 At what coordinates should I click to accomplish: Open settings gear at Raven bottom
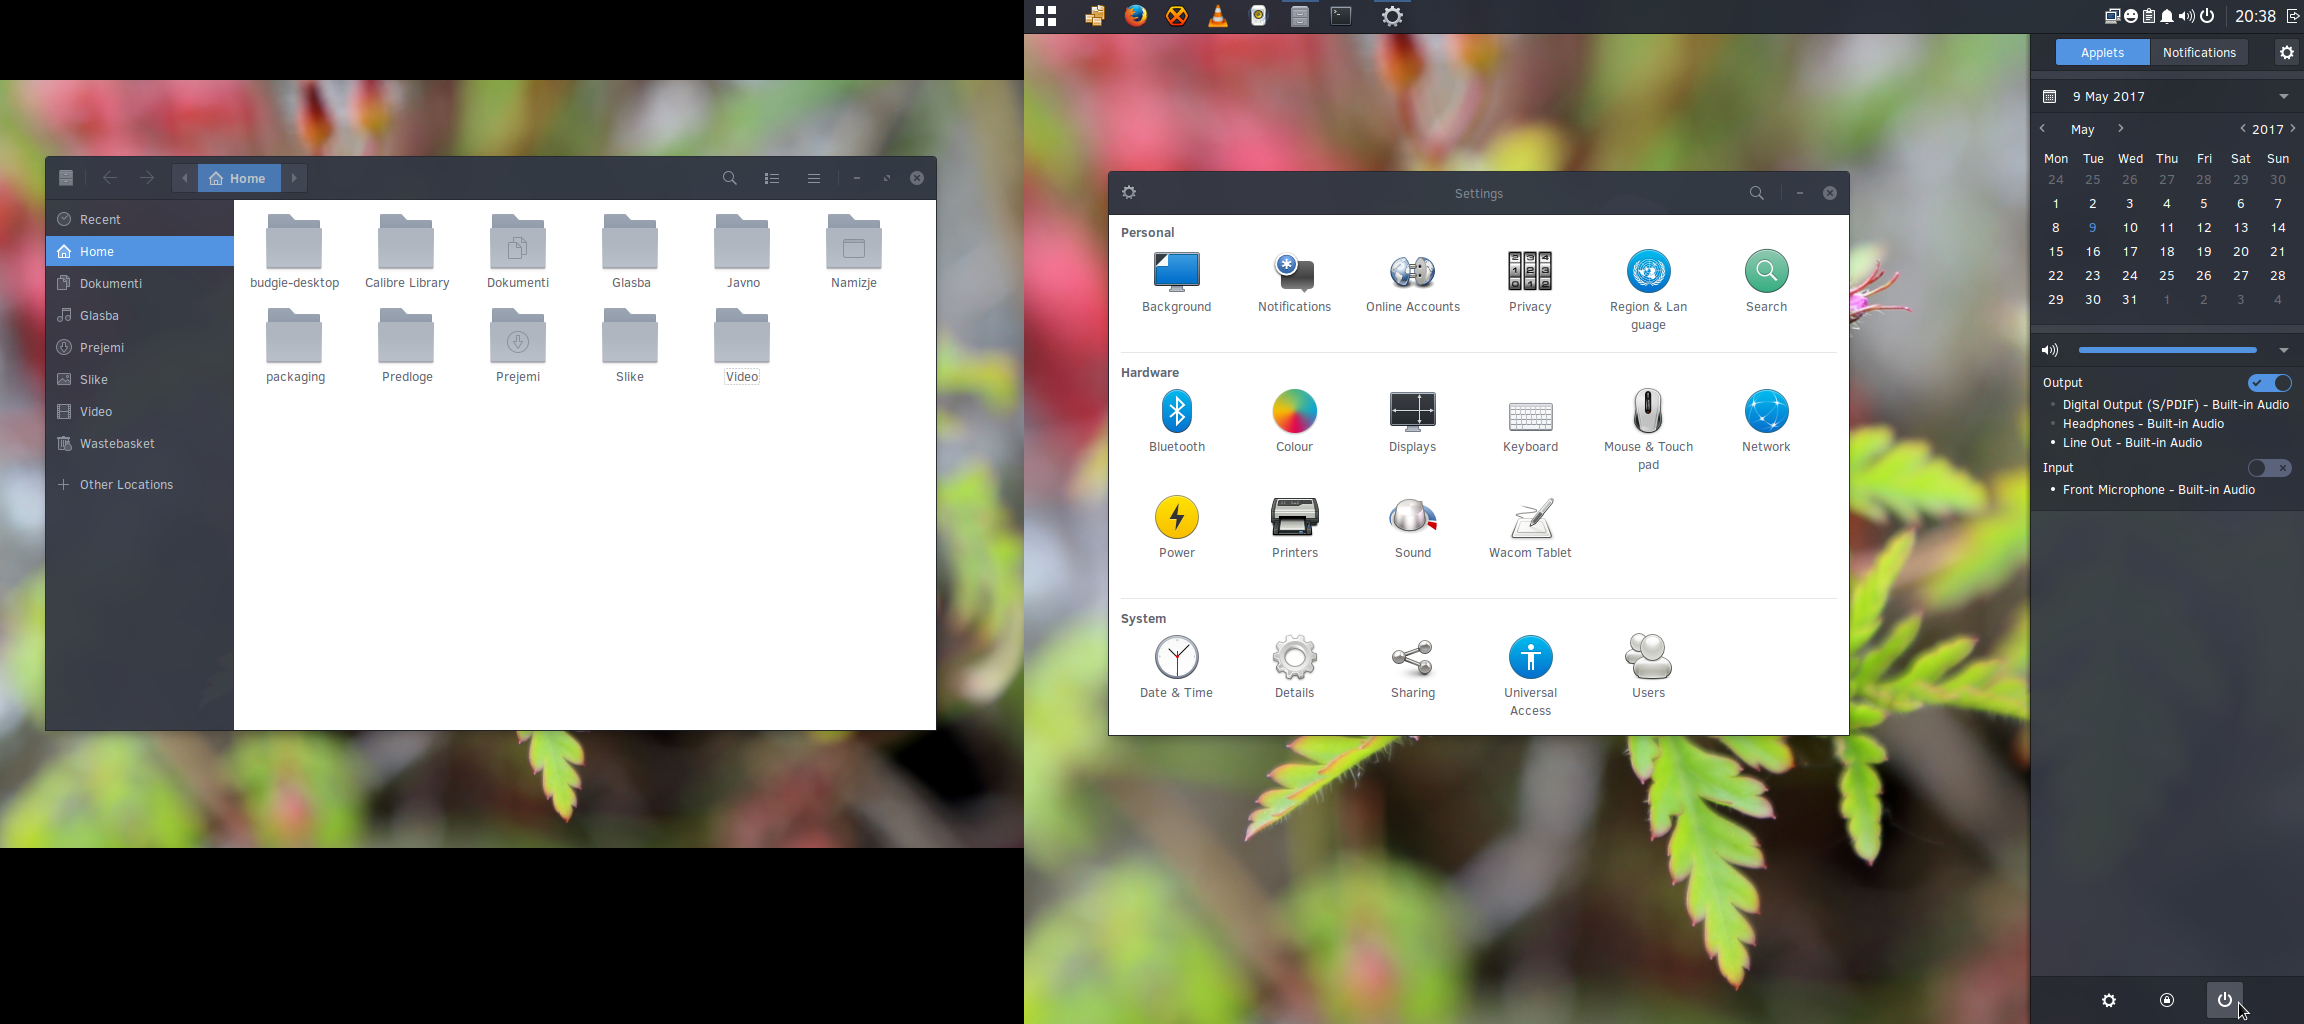tap(2109, 1000)
